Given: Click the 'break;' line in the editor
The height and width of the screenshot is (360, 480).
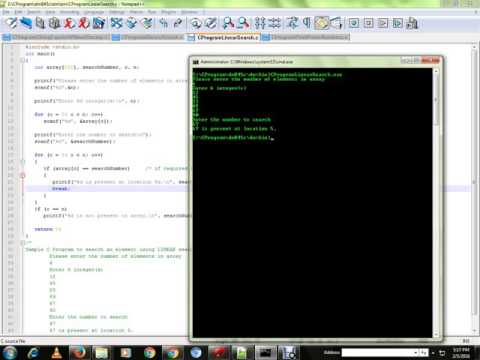Looking at the screenshot, I should click(x=61, y=189).
